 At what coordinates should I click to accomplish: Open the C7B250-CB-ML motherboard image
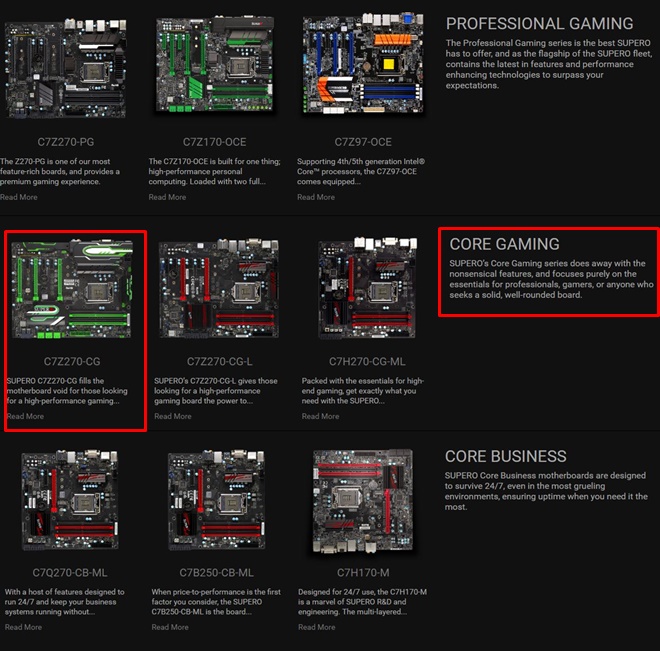click(216, 500)
